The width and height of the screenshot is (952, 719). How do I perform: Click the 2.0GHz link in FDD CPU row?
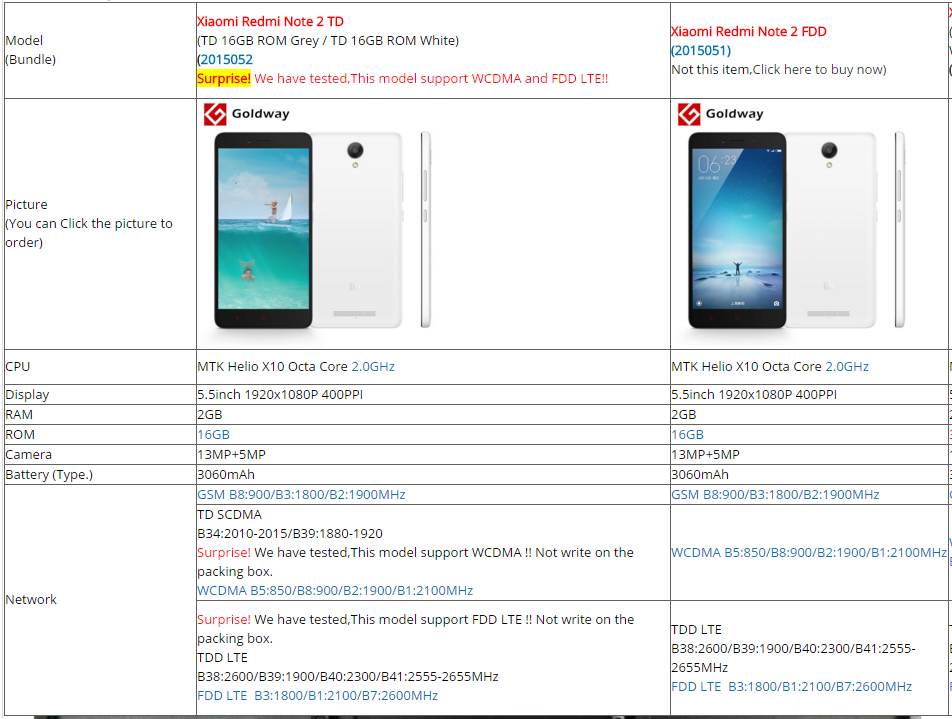[847, 367]
